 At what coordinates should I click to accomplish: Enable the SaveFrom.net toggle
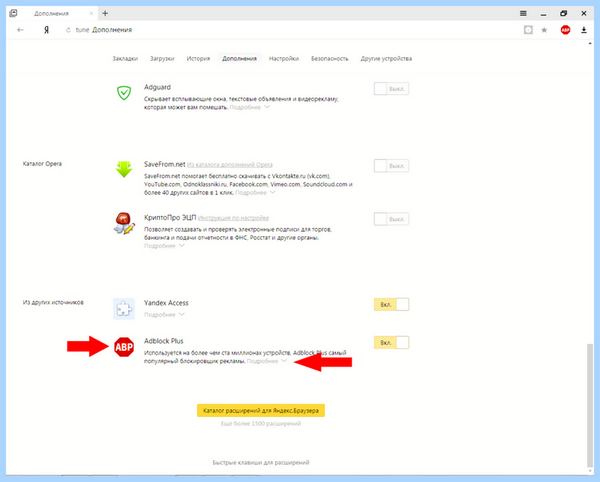pos(391,166)
